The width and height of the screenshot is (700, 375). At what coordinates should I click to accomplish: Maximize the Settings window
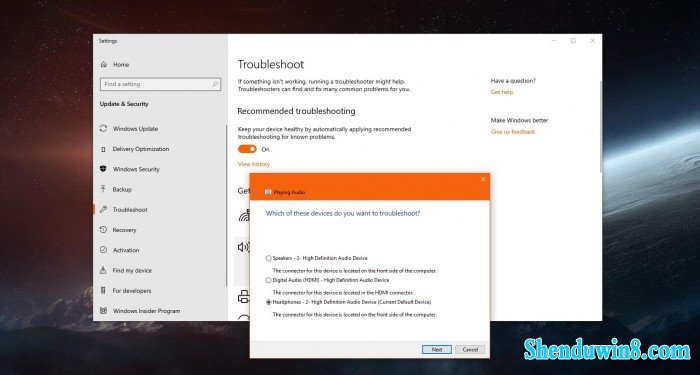point(573,41)
